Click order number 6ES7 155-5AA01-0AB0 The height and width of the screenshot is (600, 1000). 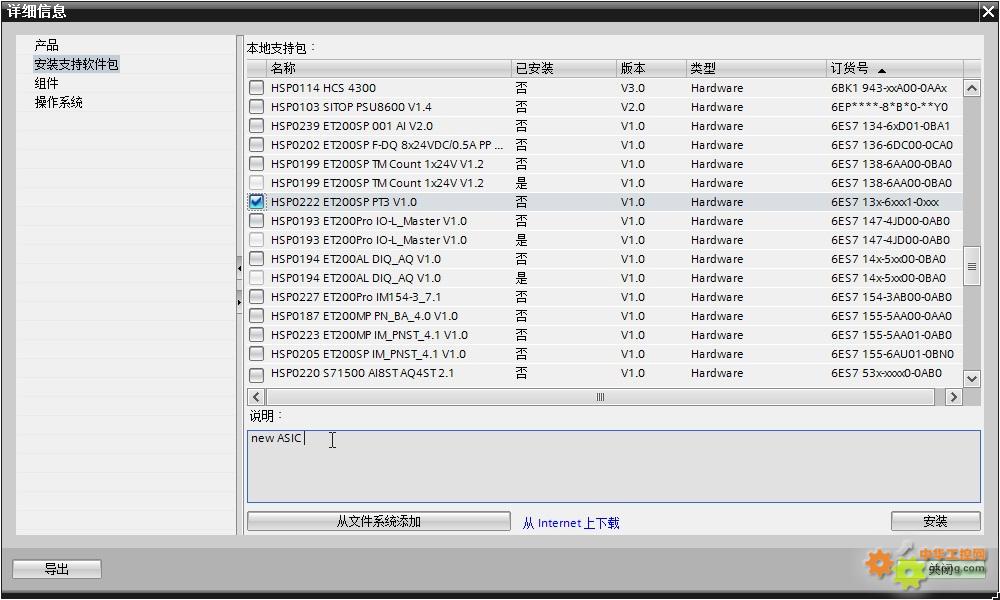coord(891,335)
